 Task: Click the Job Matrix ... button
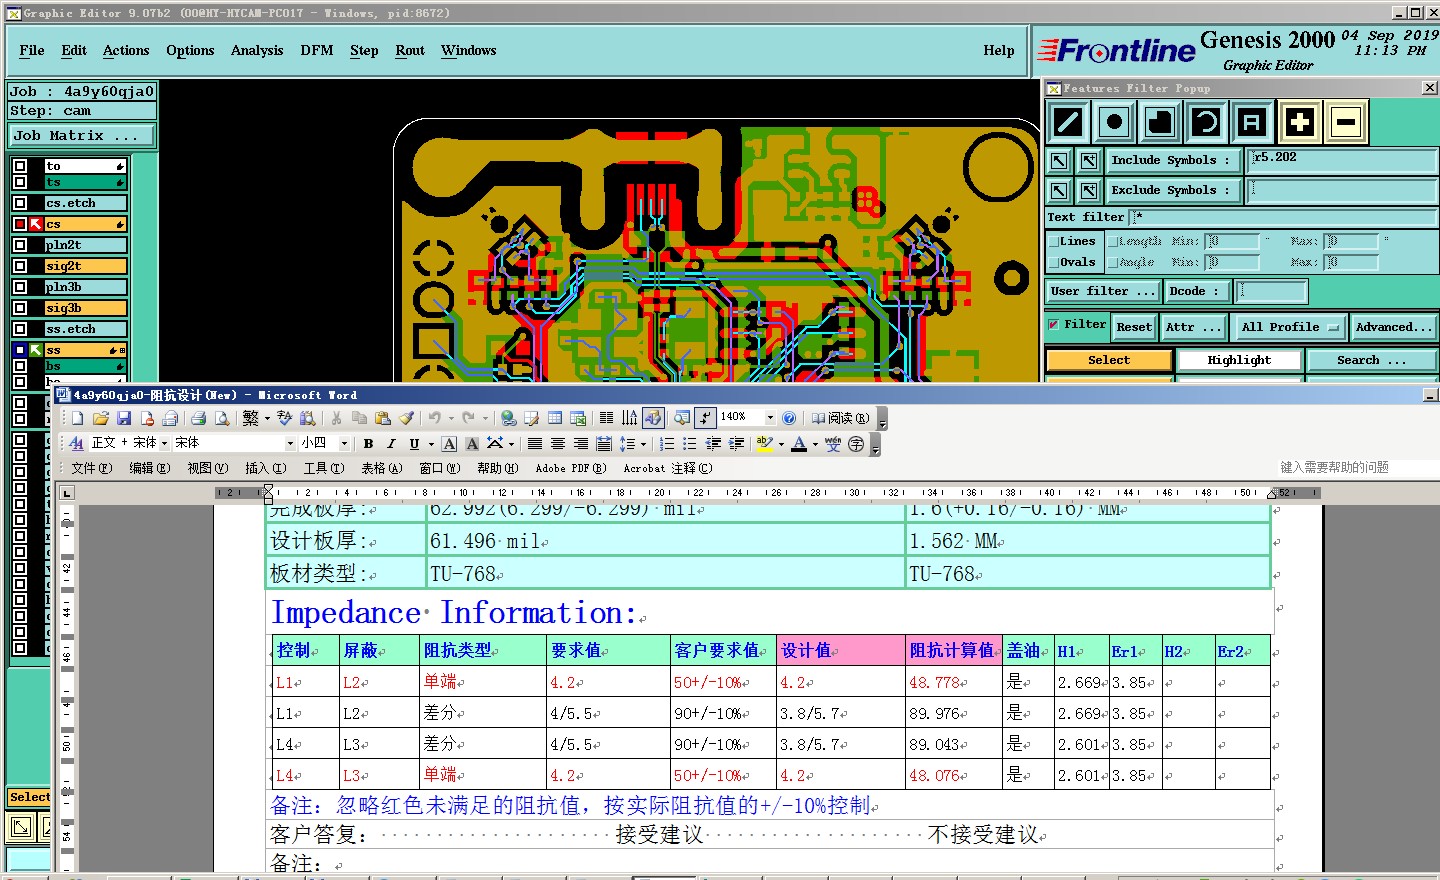click(82, 135)
